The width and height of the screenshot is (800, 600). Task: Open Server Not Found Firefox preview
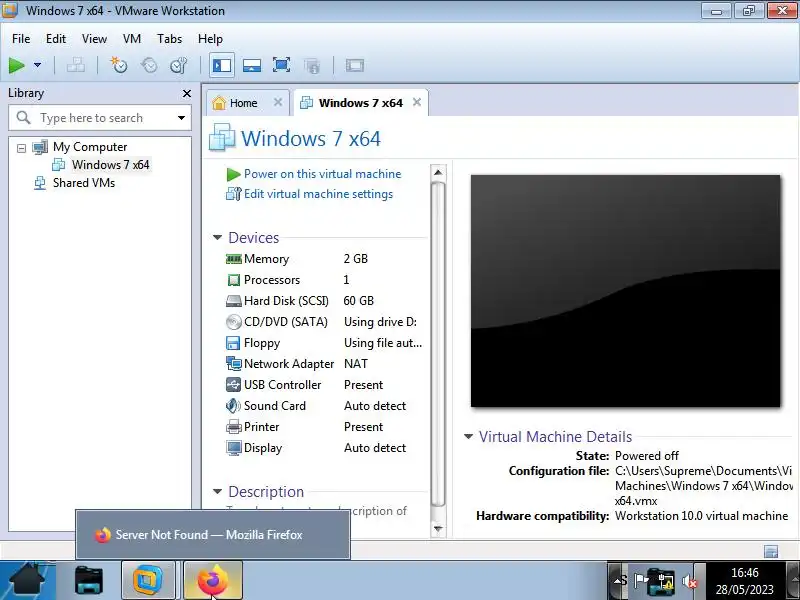tap(213, 534)
